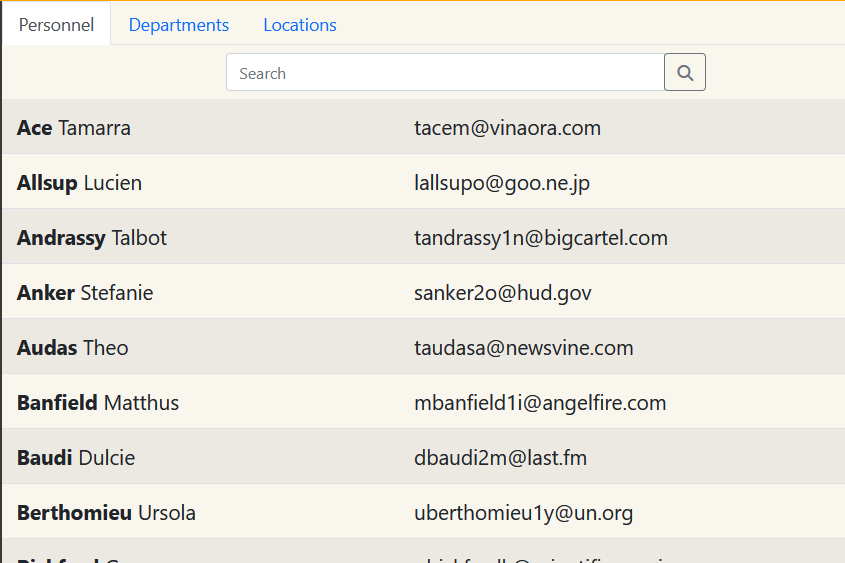Click email taudasa@newsvine.com
845x563 pixels.
coord(524,348)
